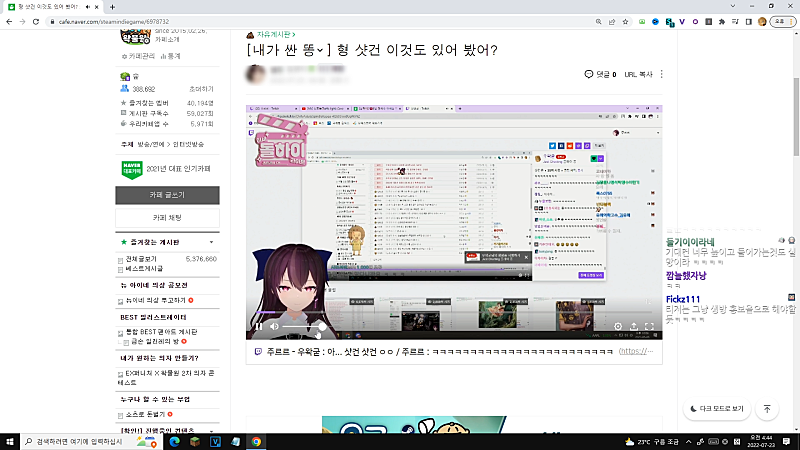
Task: Open the 베스트게시글 board
Action: coord(144,268)
